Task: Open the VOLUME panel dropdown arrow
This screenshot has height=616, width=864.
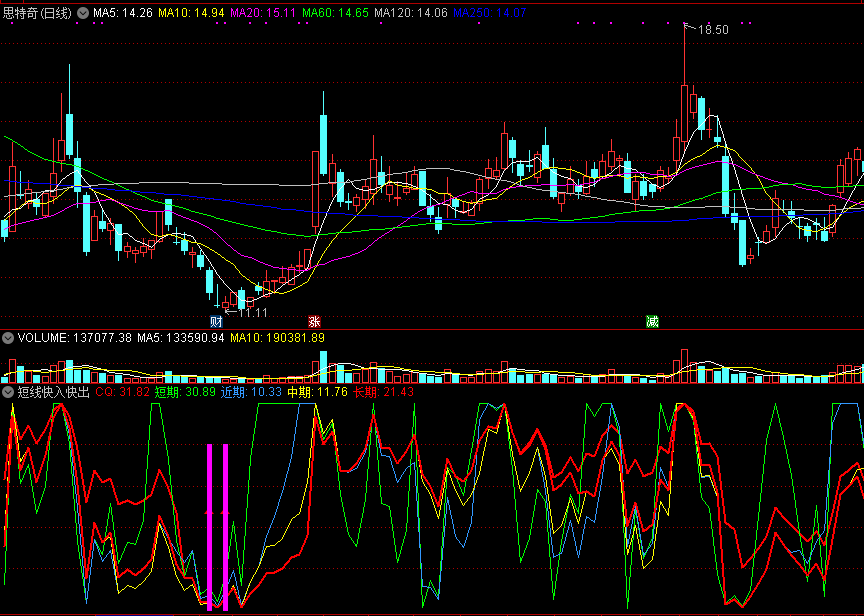Action: (8, 338)
